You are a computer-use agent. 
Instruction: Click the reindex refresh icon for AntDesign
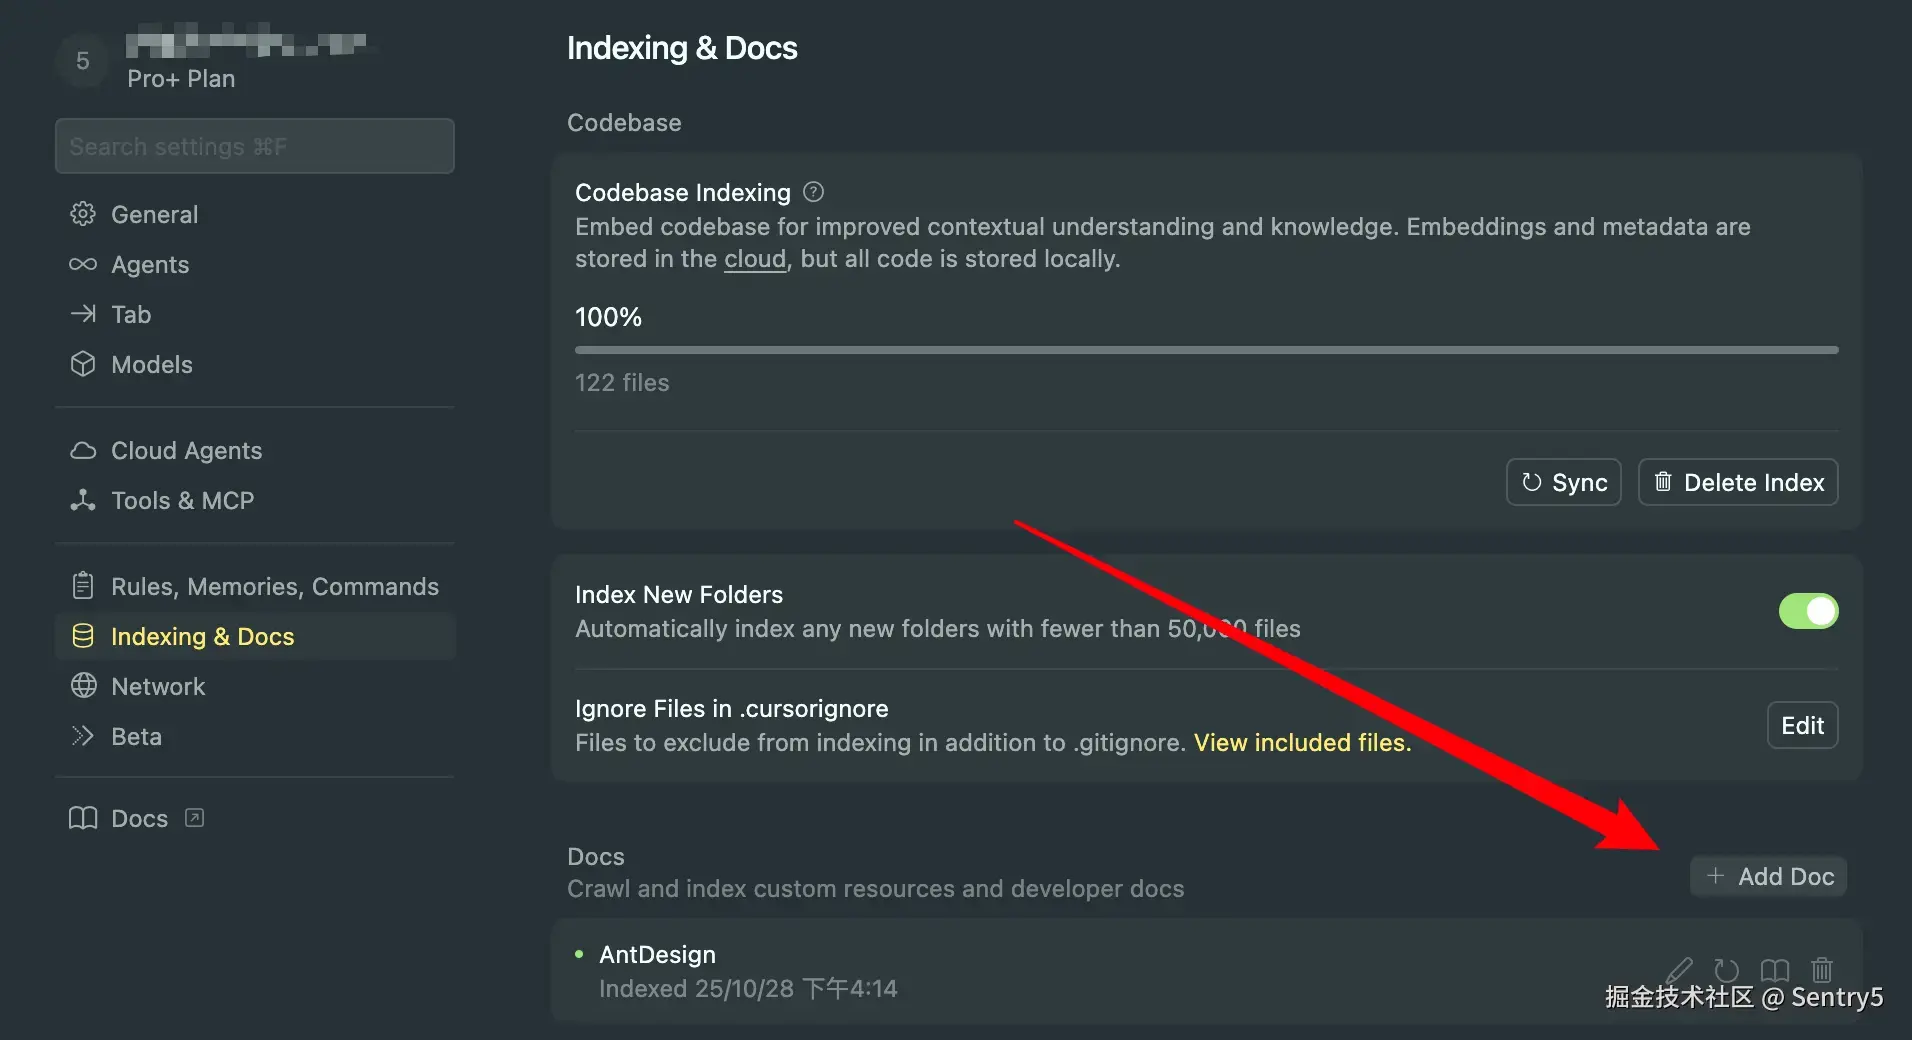click(1727, 969)
